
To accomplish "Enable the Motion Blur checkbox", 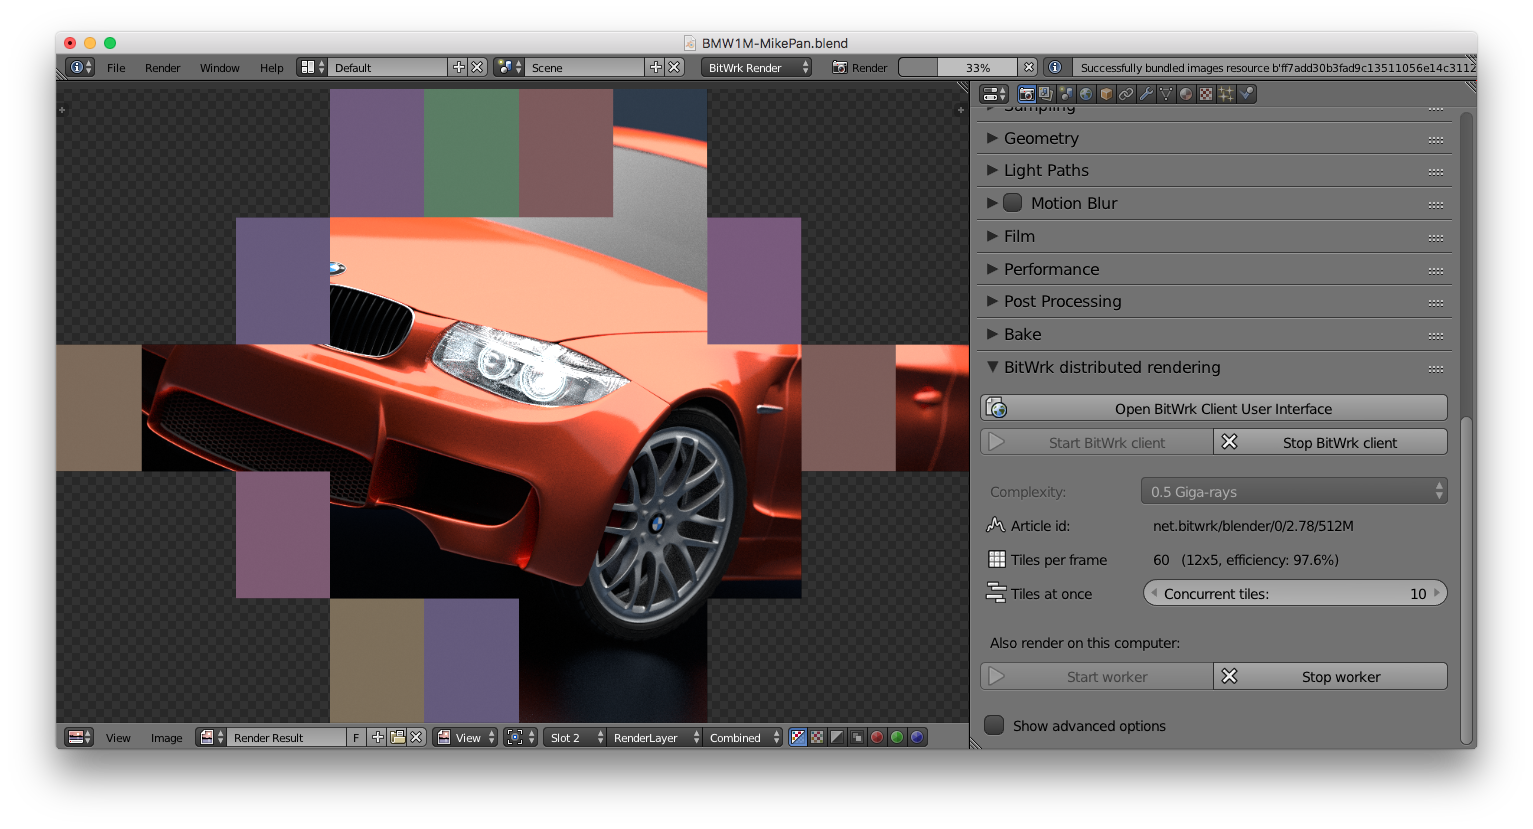I will click(x=1013, y=203).
